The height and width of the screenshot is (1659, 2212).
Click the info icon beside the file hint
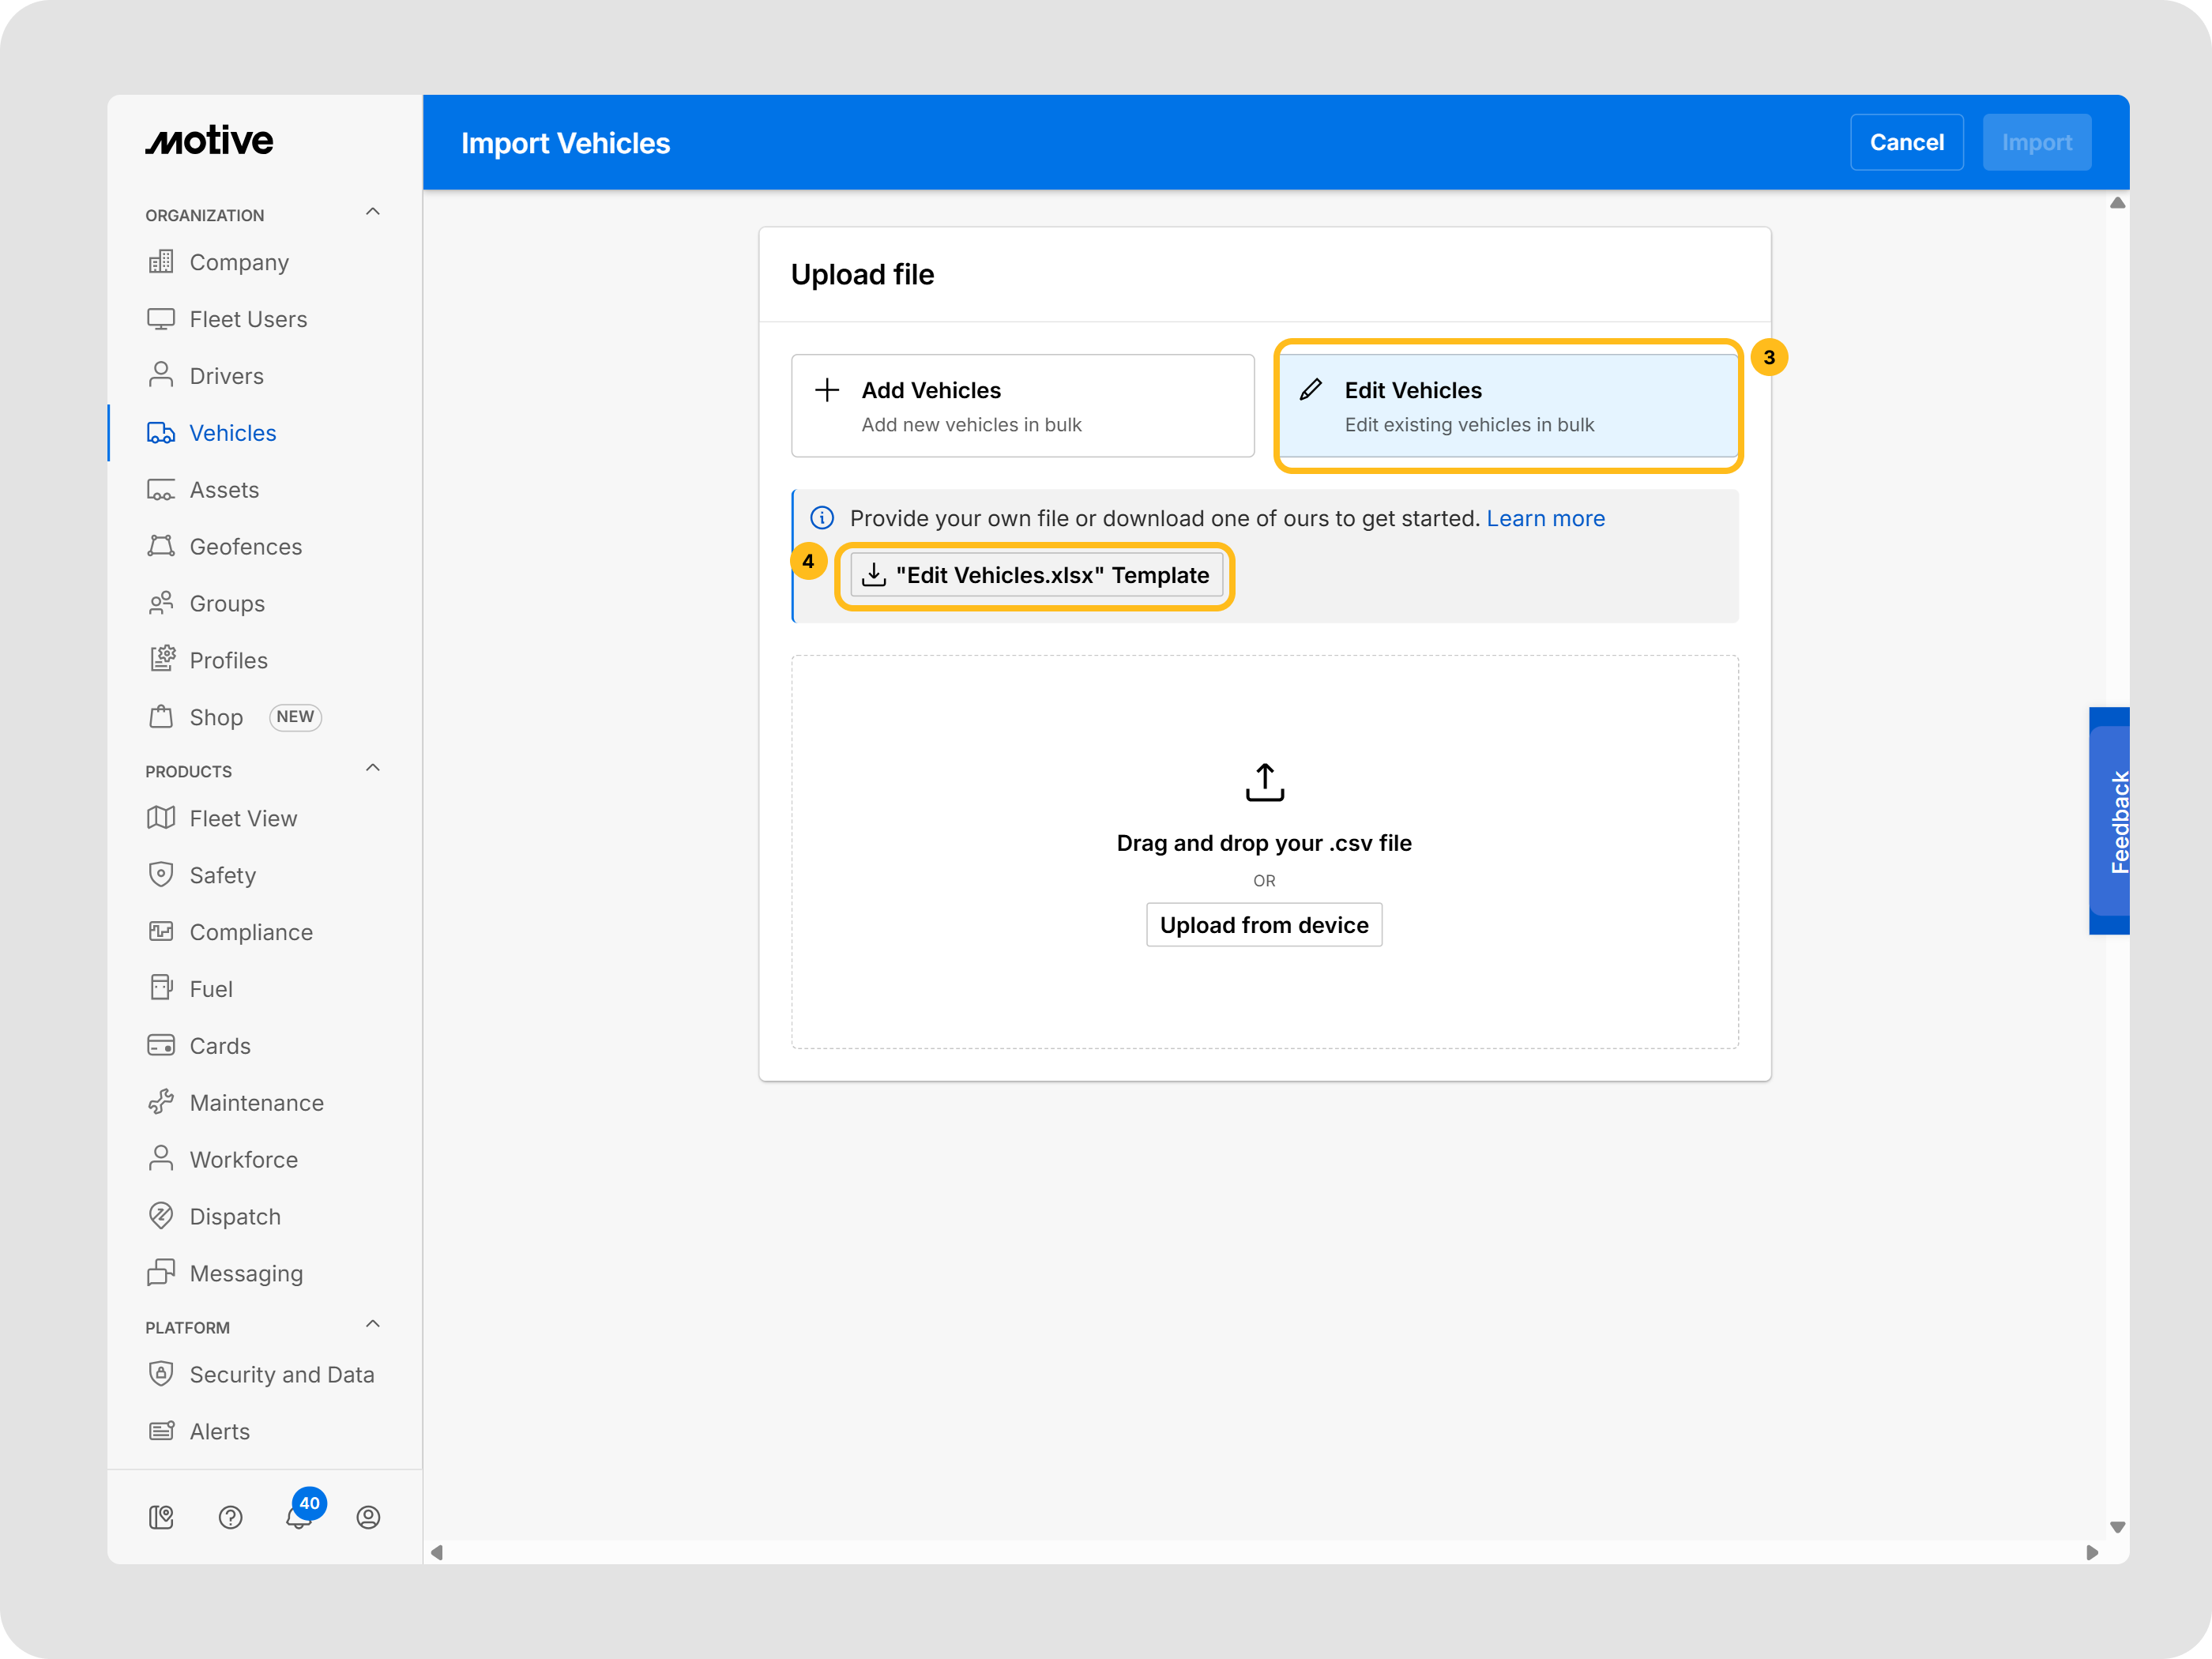click(822, 518)
